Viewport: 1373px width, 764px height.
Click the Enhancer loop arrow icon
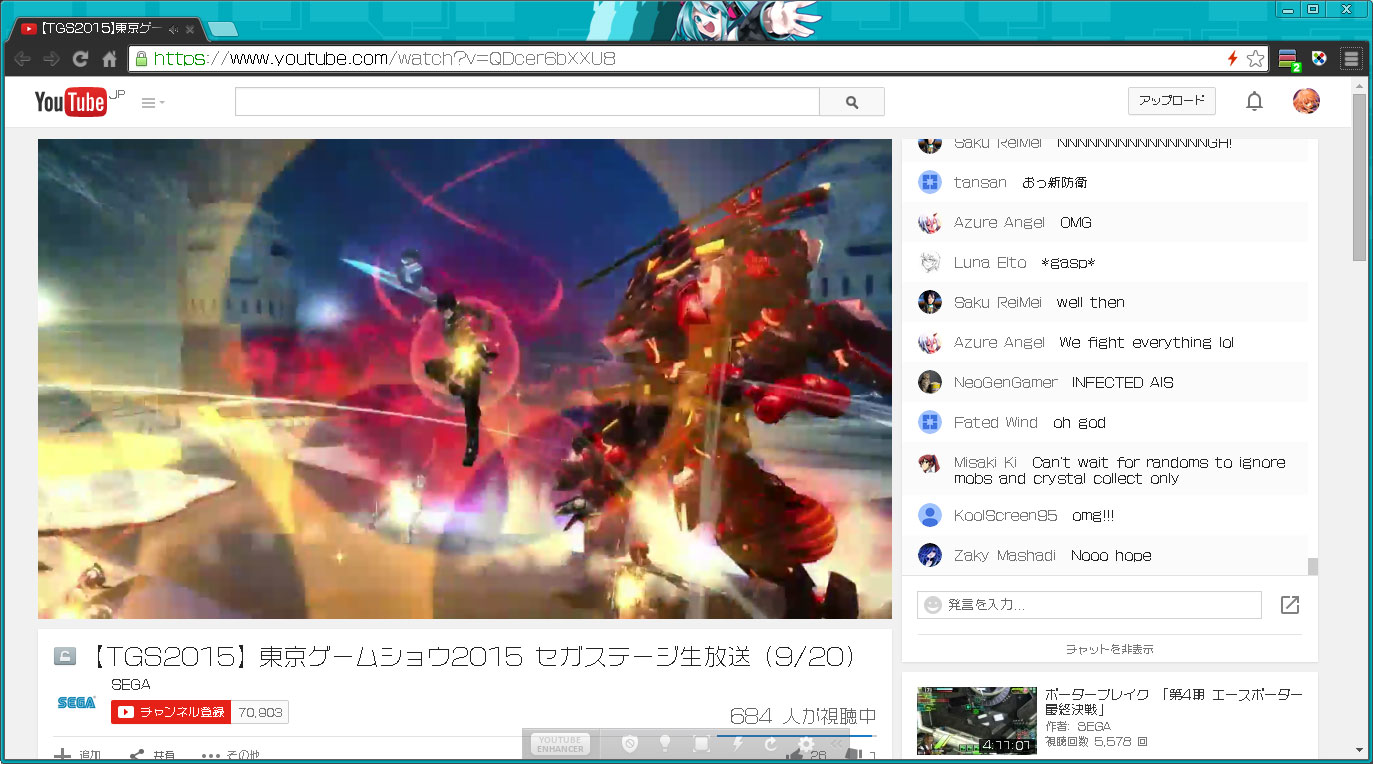point(771,744)
